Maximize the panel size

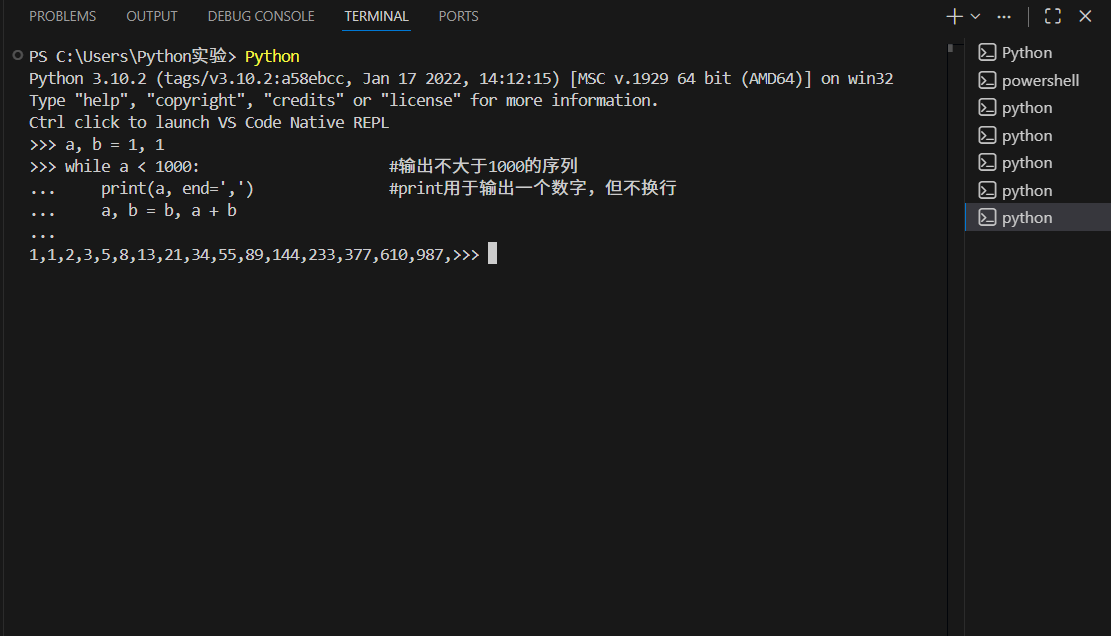pos(1053,16)
